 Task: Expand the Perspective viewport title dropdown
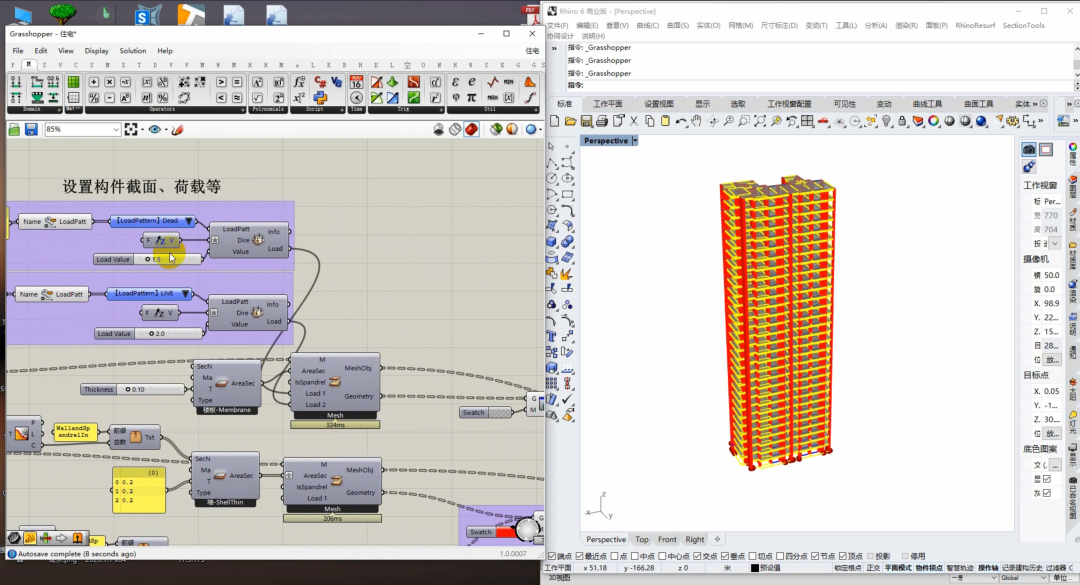pos(635,141)
